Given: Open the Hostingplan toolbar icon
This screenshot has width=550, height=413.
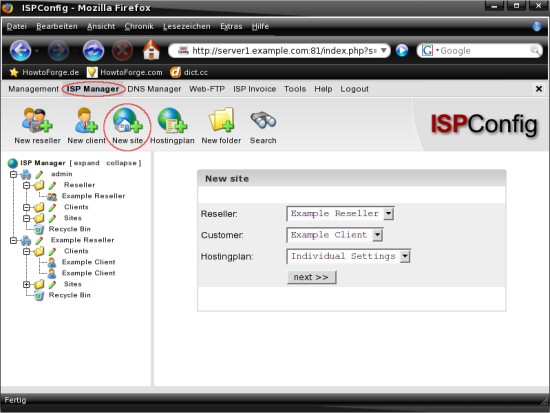Looking at the screenshot, I should (172, 120).
